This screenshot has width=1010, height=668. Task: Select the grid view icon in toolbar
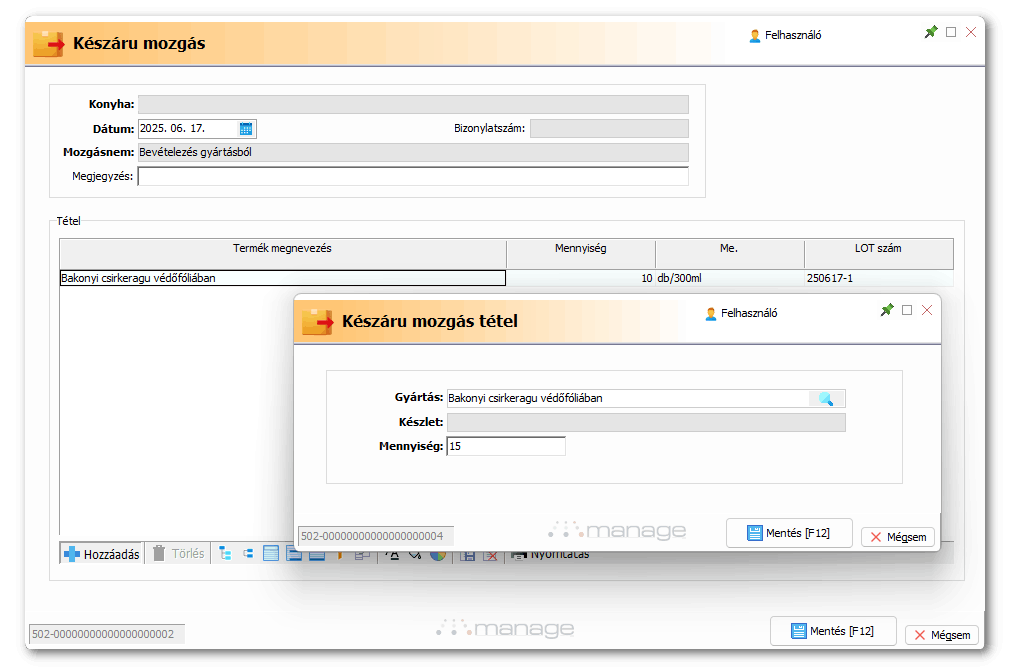coord(270,554)
